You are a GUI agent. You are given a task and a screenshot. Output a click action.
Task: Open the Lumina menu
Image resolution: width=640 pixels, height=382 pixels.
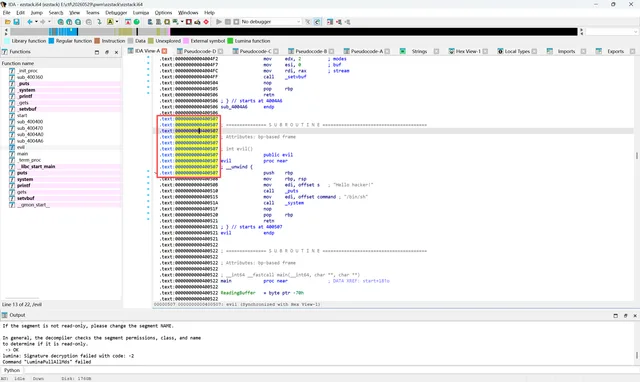click(x=141, y=13)
